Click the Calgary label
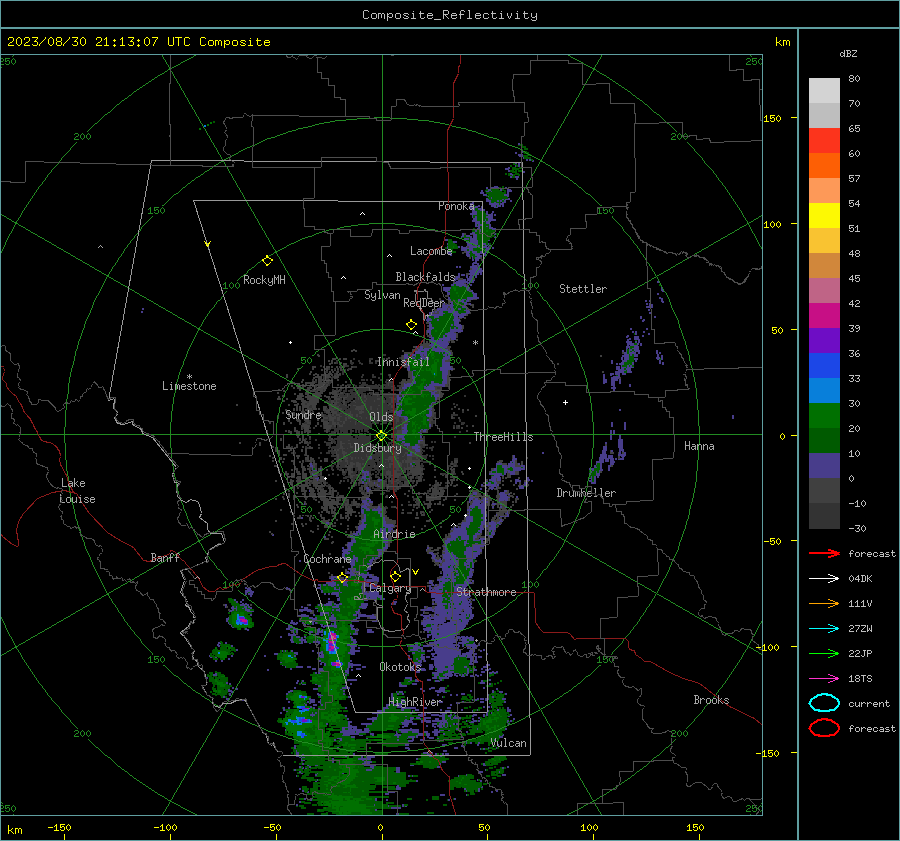The height and width of the screenshot is (841, 900). [x=390, y=588]
